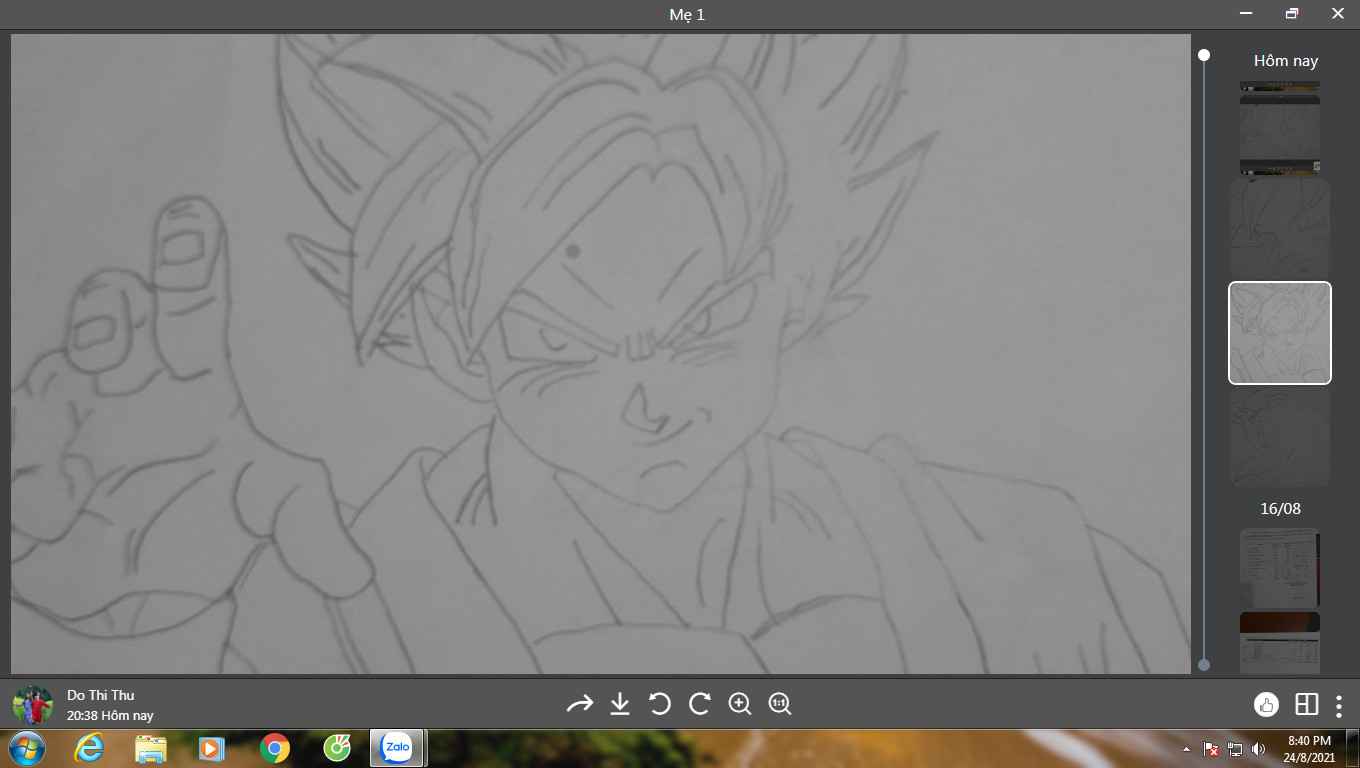Open the drawing thumbnail just above the 16/08 label
The height and width of the screenshot is (768, 1360).
(1280, 437)
